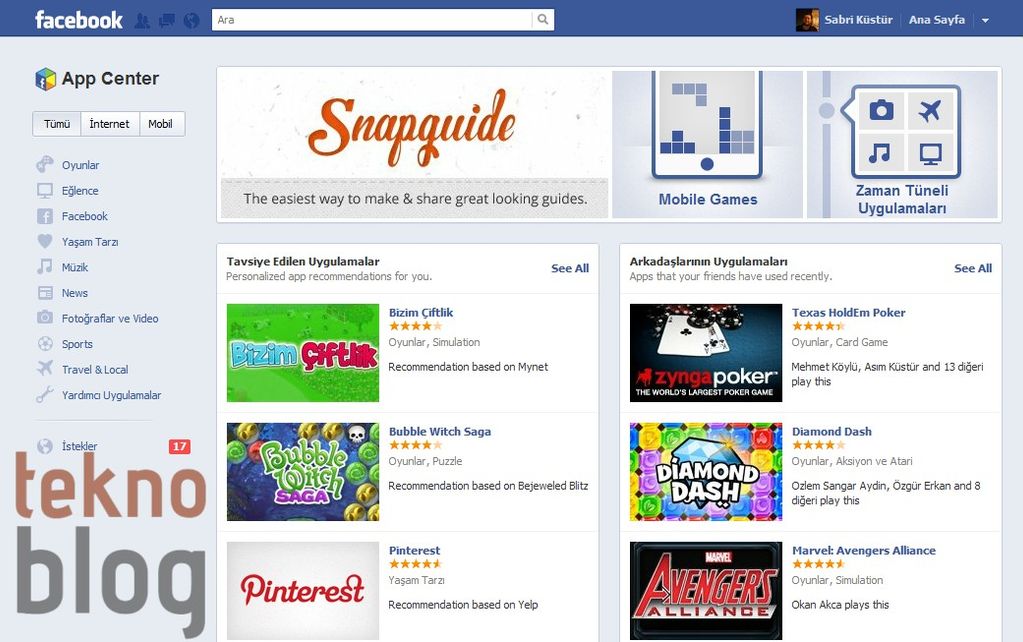Click See All for Arkadaşlarının Uygulamaları
Screen dimensions: 1023x642
click(x=973, y=268)
